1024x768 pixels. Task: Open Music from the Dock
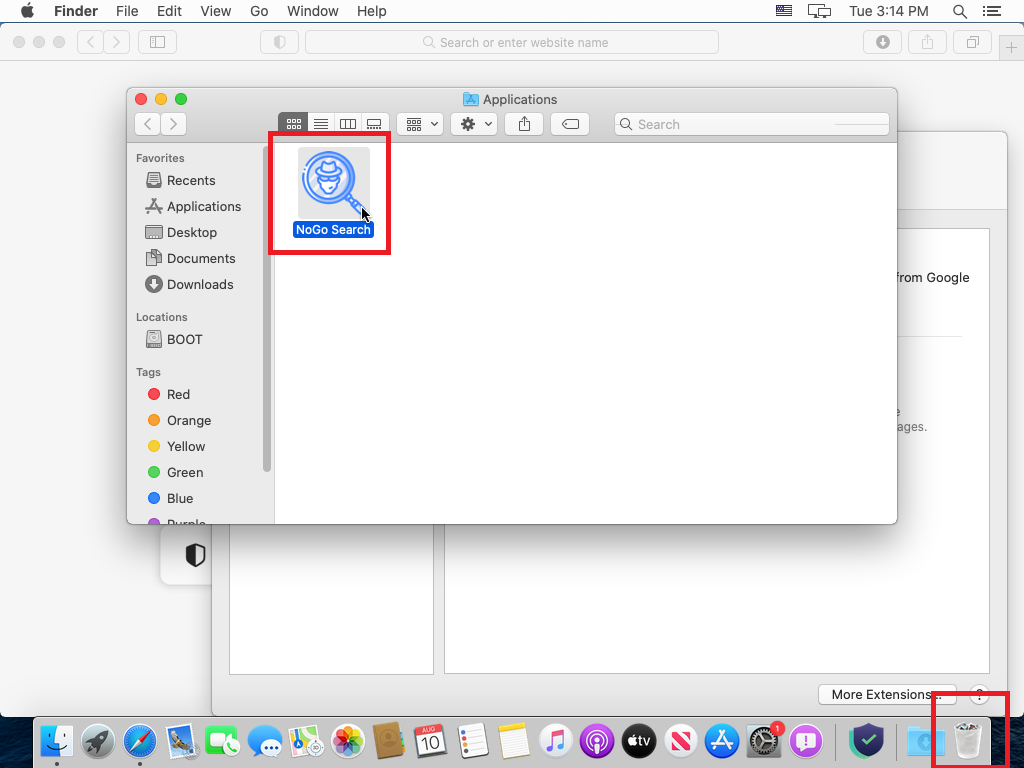click(x=555, y=741)
